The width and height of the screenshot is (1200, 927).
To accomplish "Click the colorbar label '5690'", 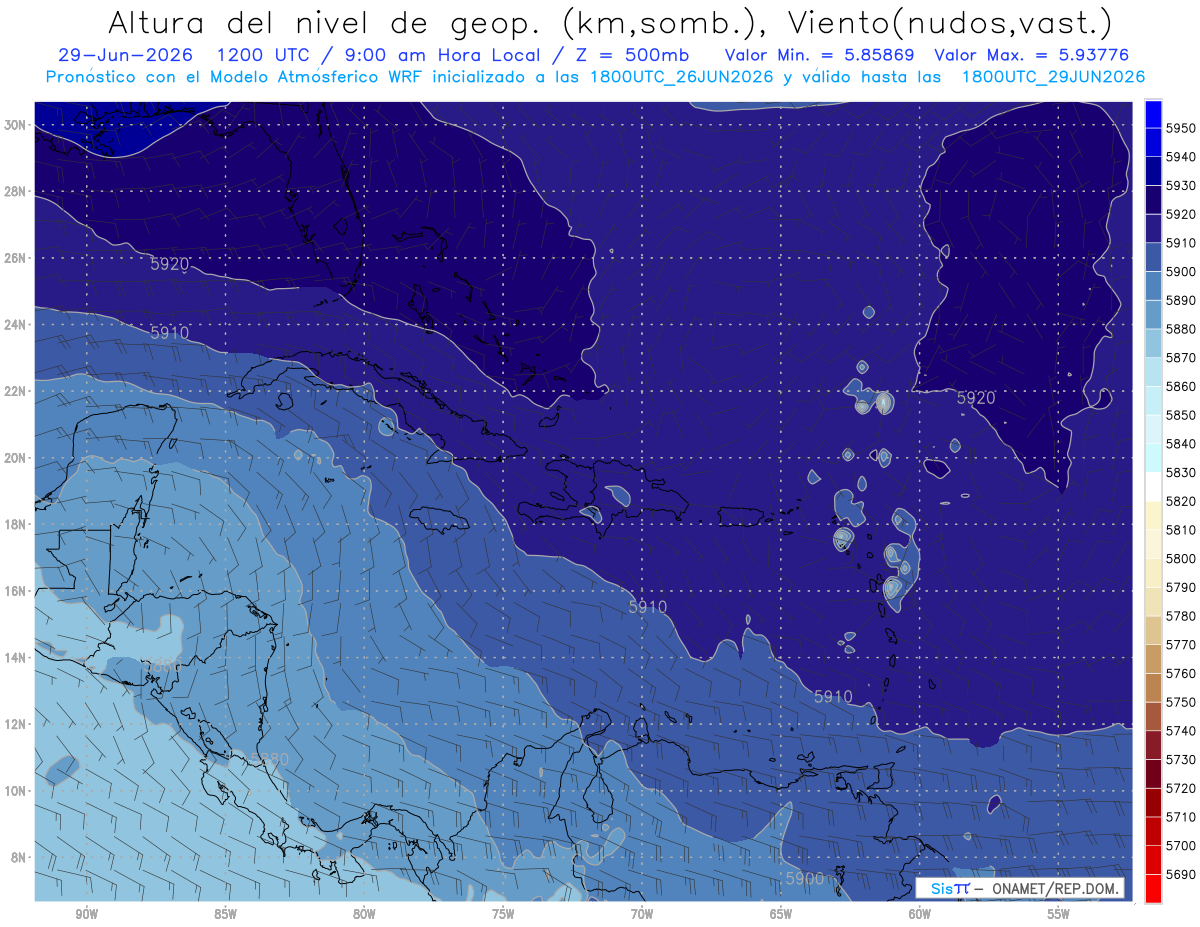I will pyautogui.click(x=1180, y=874).
